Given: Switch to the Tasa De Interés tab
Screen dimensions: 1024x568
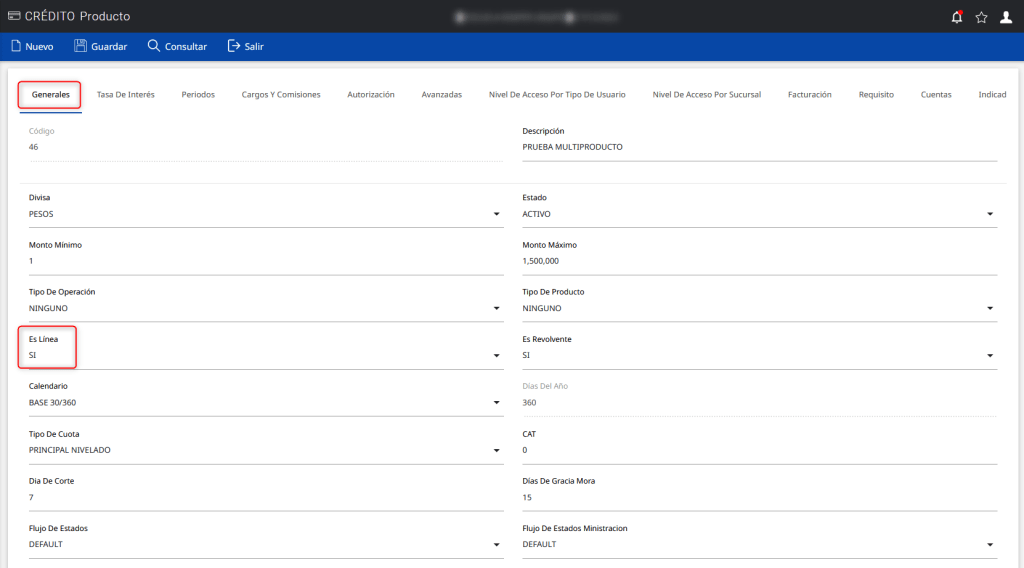Looking at the screenshot, I should 125,95.
